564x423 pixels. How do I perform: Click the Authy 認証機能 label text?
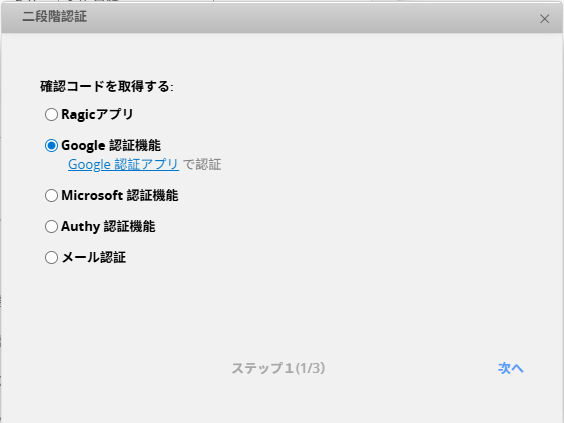(x=108, y=226)
